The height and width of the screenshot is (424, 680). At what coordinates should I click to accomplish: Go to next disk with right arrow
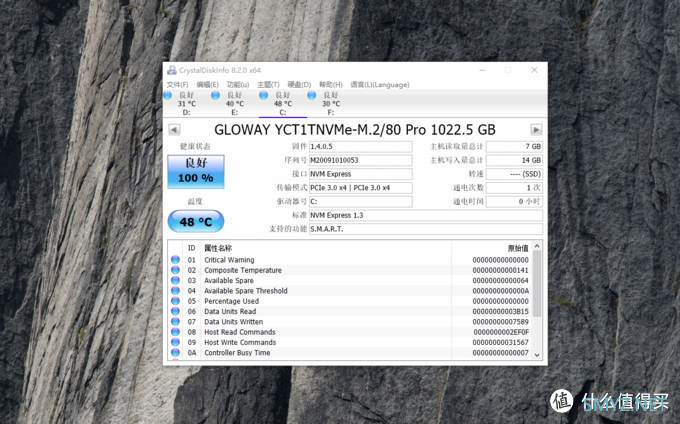coord(536,130)
